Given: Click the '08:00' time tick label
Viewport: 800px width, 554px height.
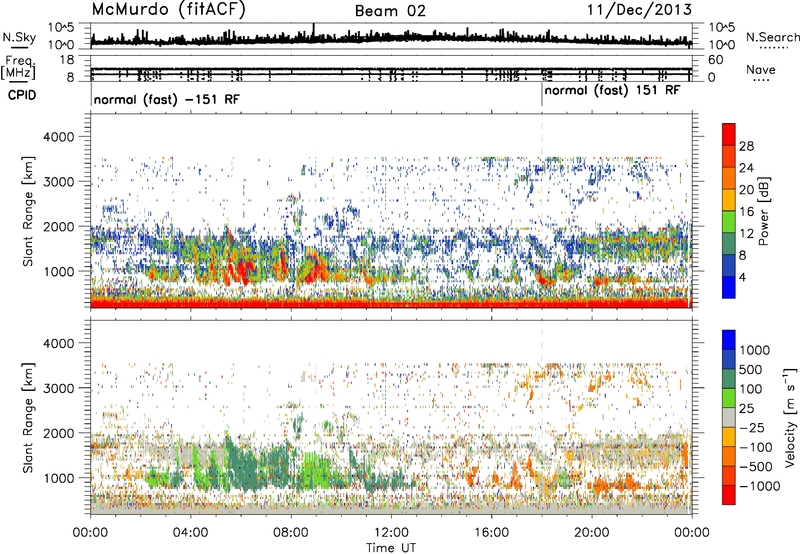Looking at the screenshot, I should point(291,533).
